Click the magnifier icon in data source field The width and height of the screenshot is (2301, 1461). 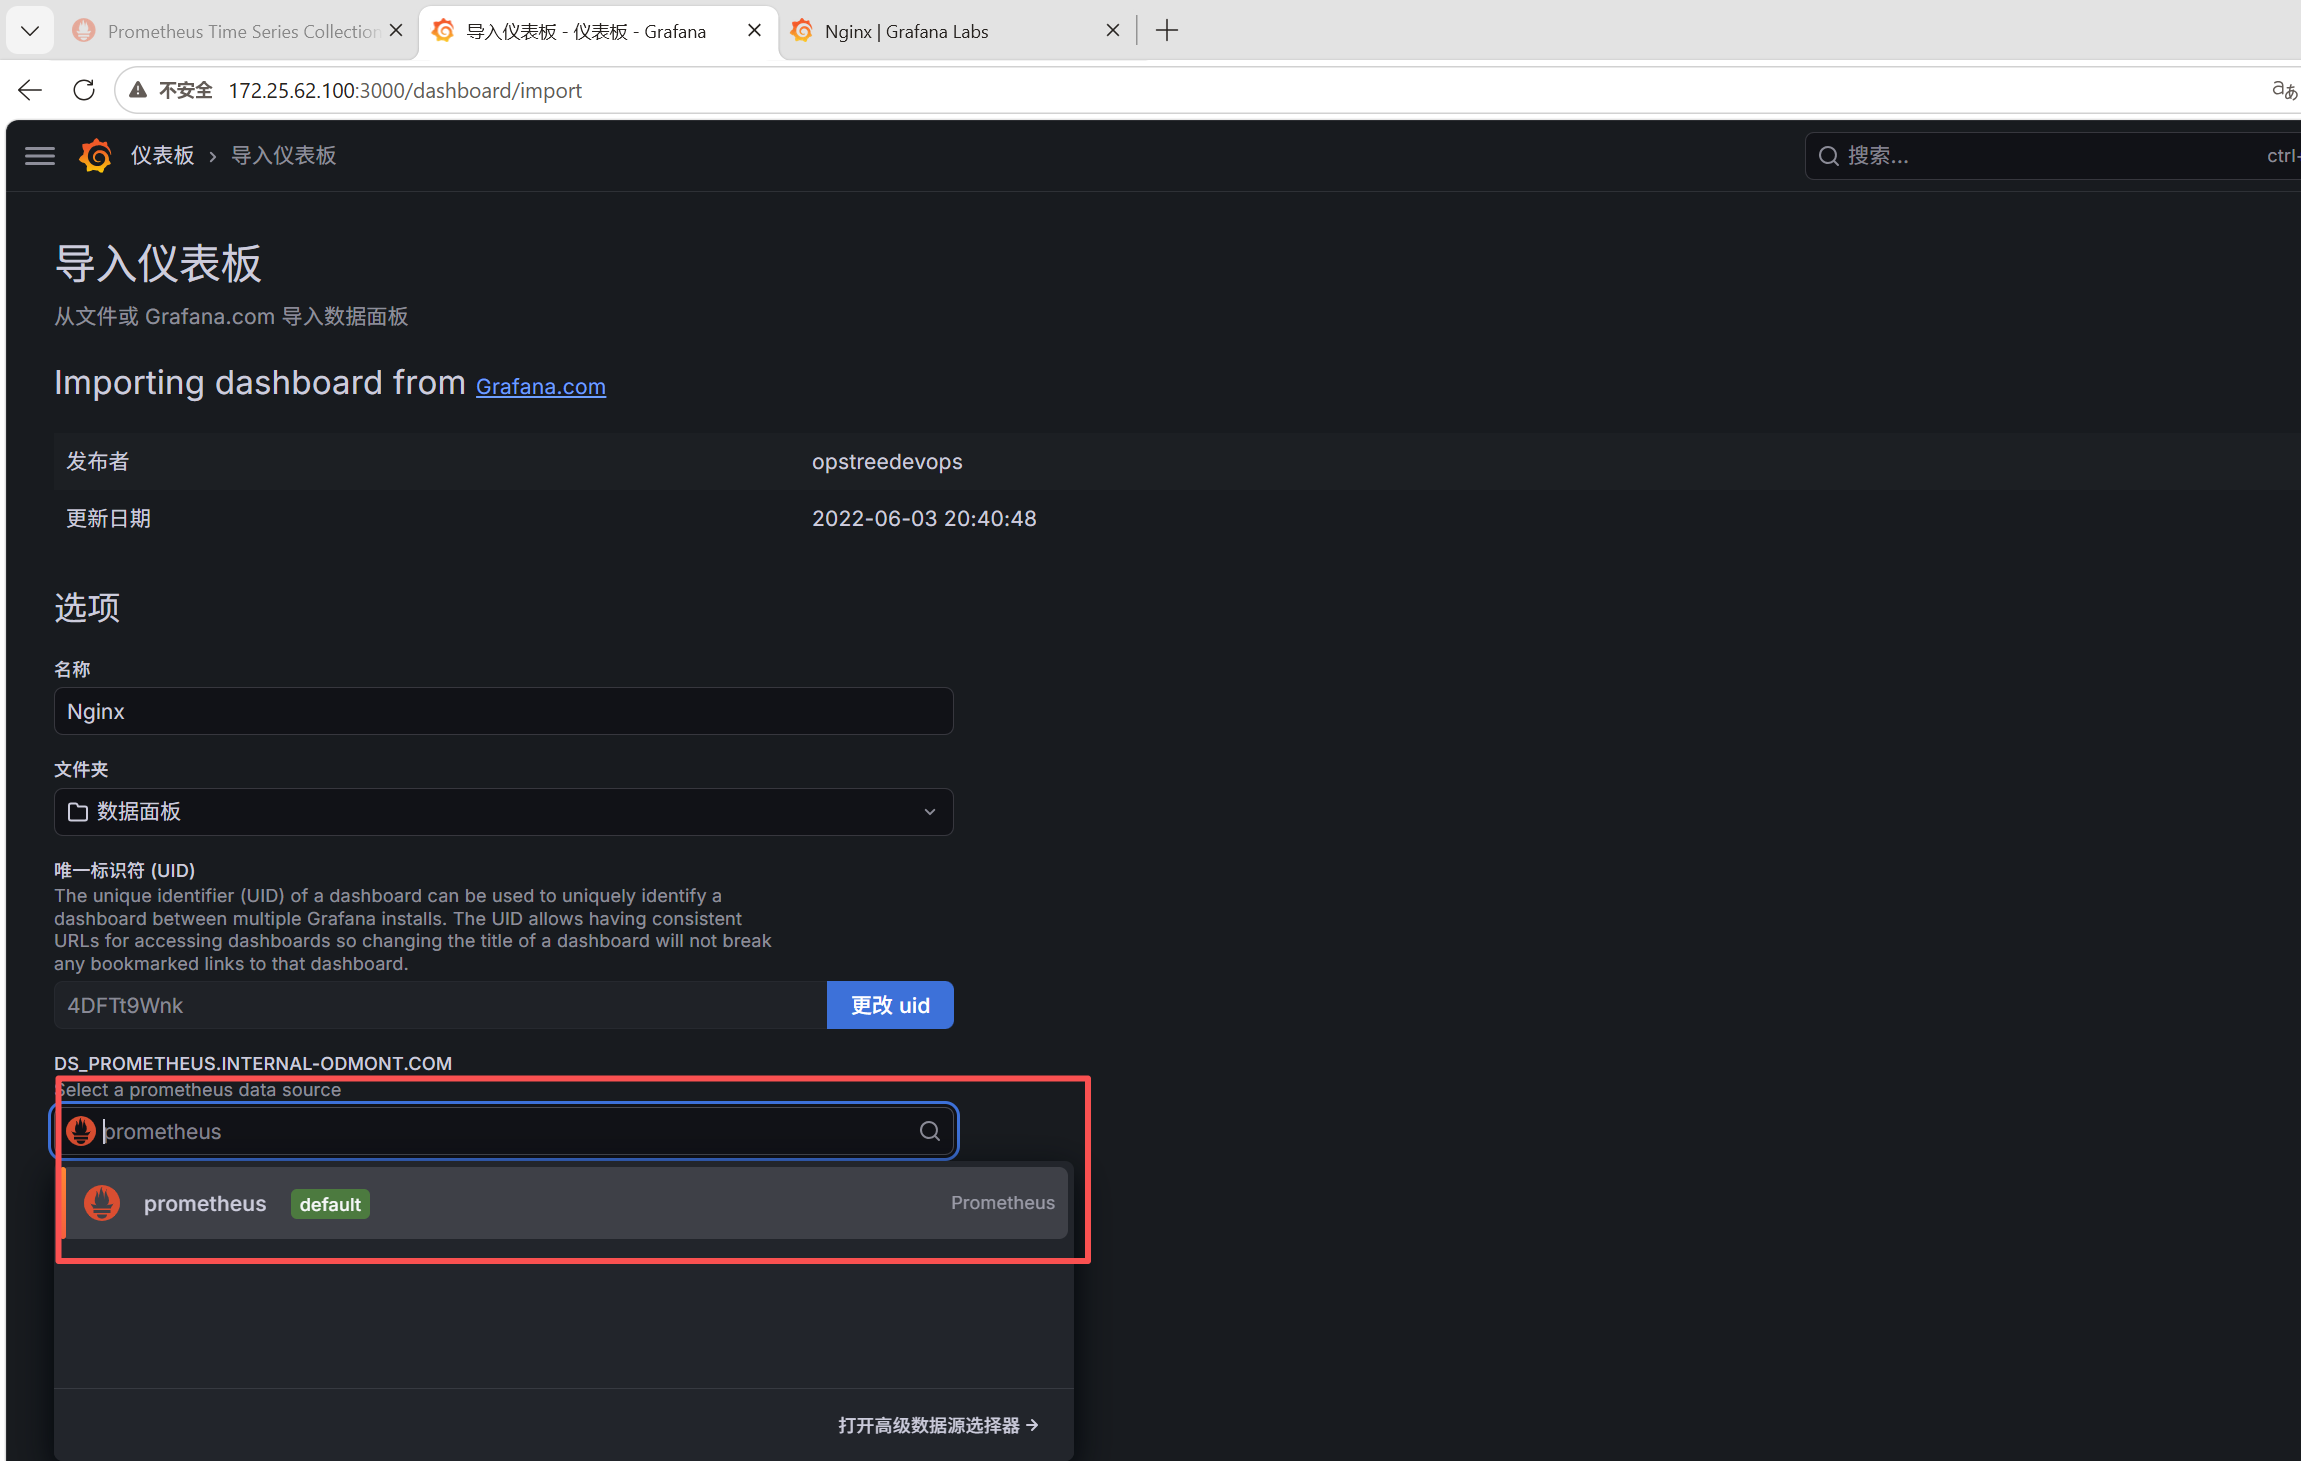click(x=930, y=1131)
